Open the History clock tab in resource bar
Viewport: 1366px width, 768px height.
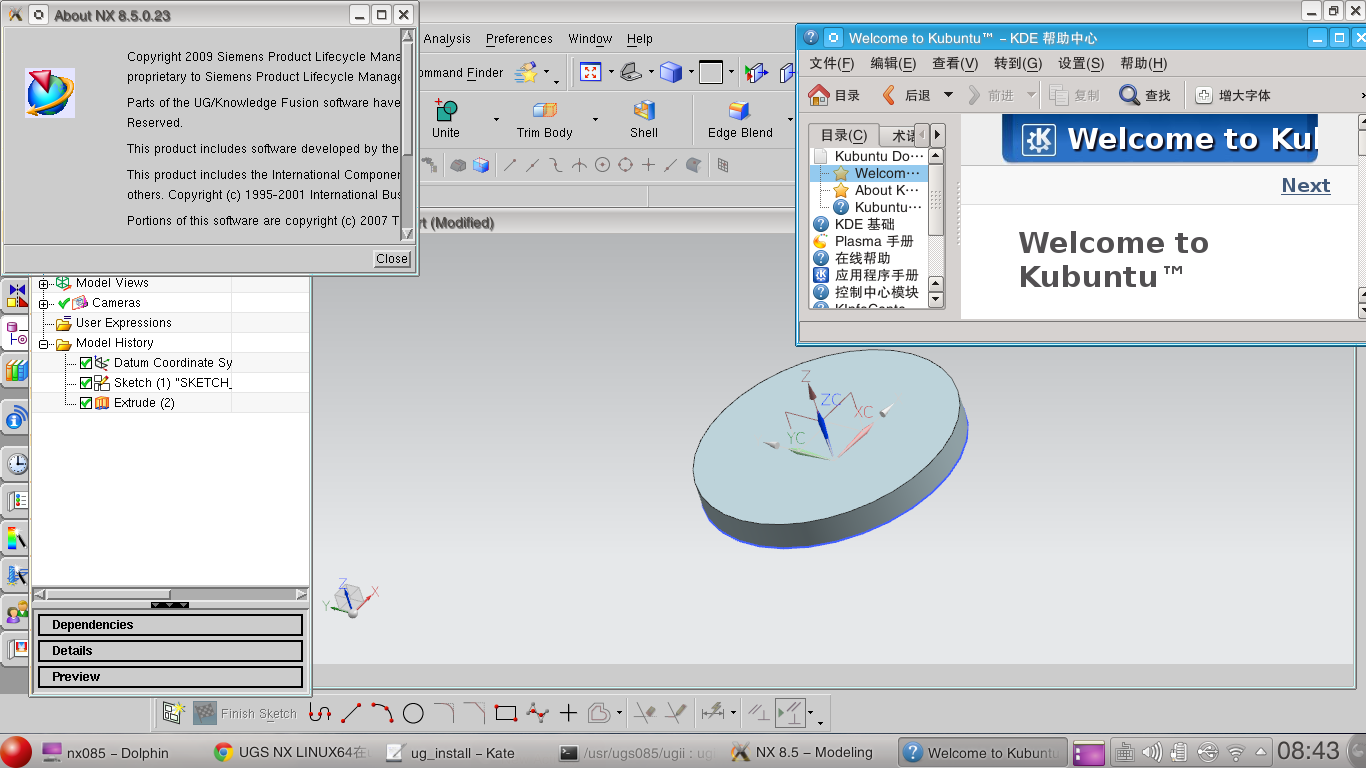point(16,463)
